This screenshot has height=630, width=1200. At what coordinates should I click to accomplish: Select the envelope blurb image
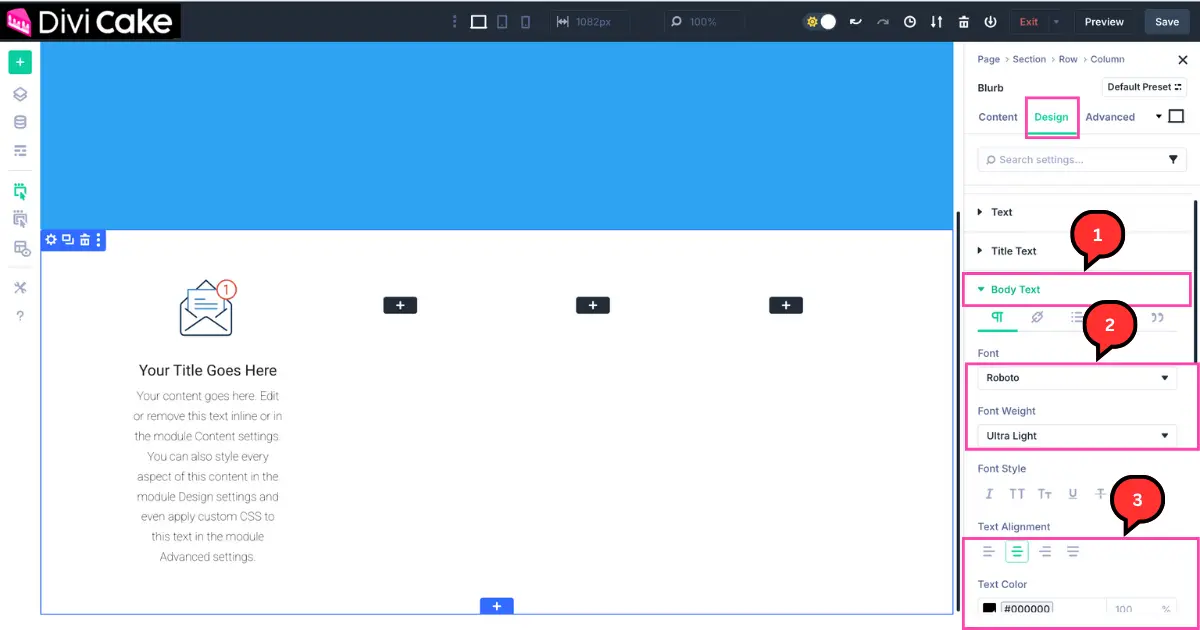click(208, 308)
